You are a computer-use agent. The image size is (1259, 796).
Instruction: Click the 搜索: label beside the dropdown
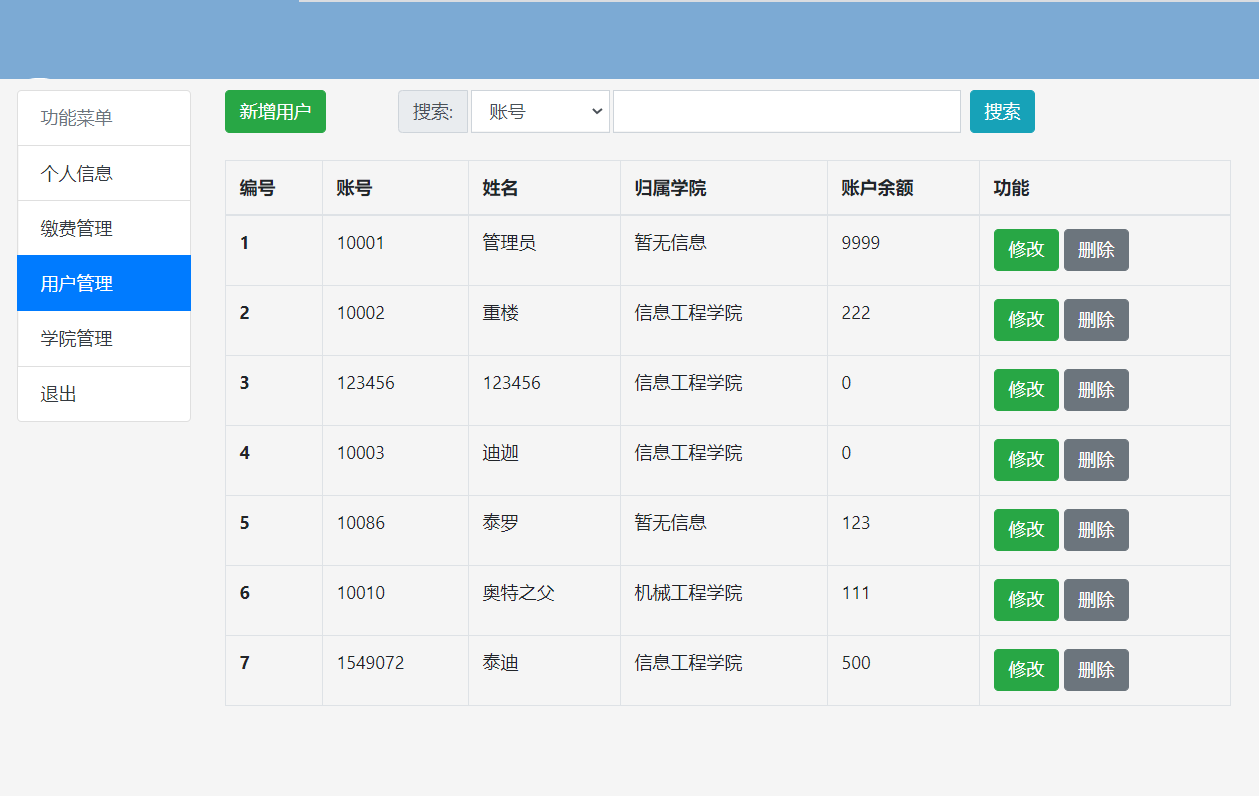click(433, 111)
